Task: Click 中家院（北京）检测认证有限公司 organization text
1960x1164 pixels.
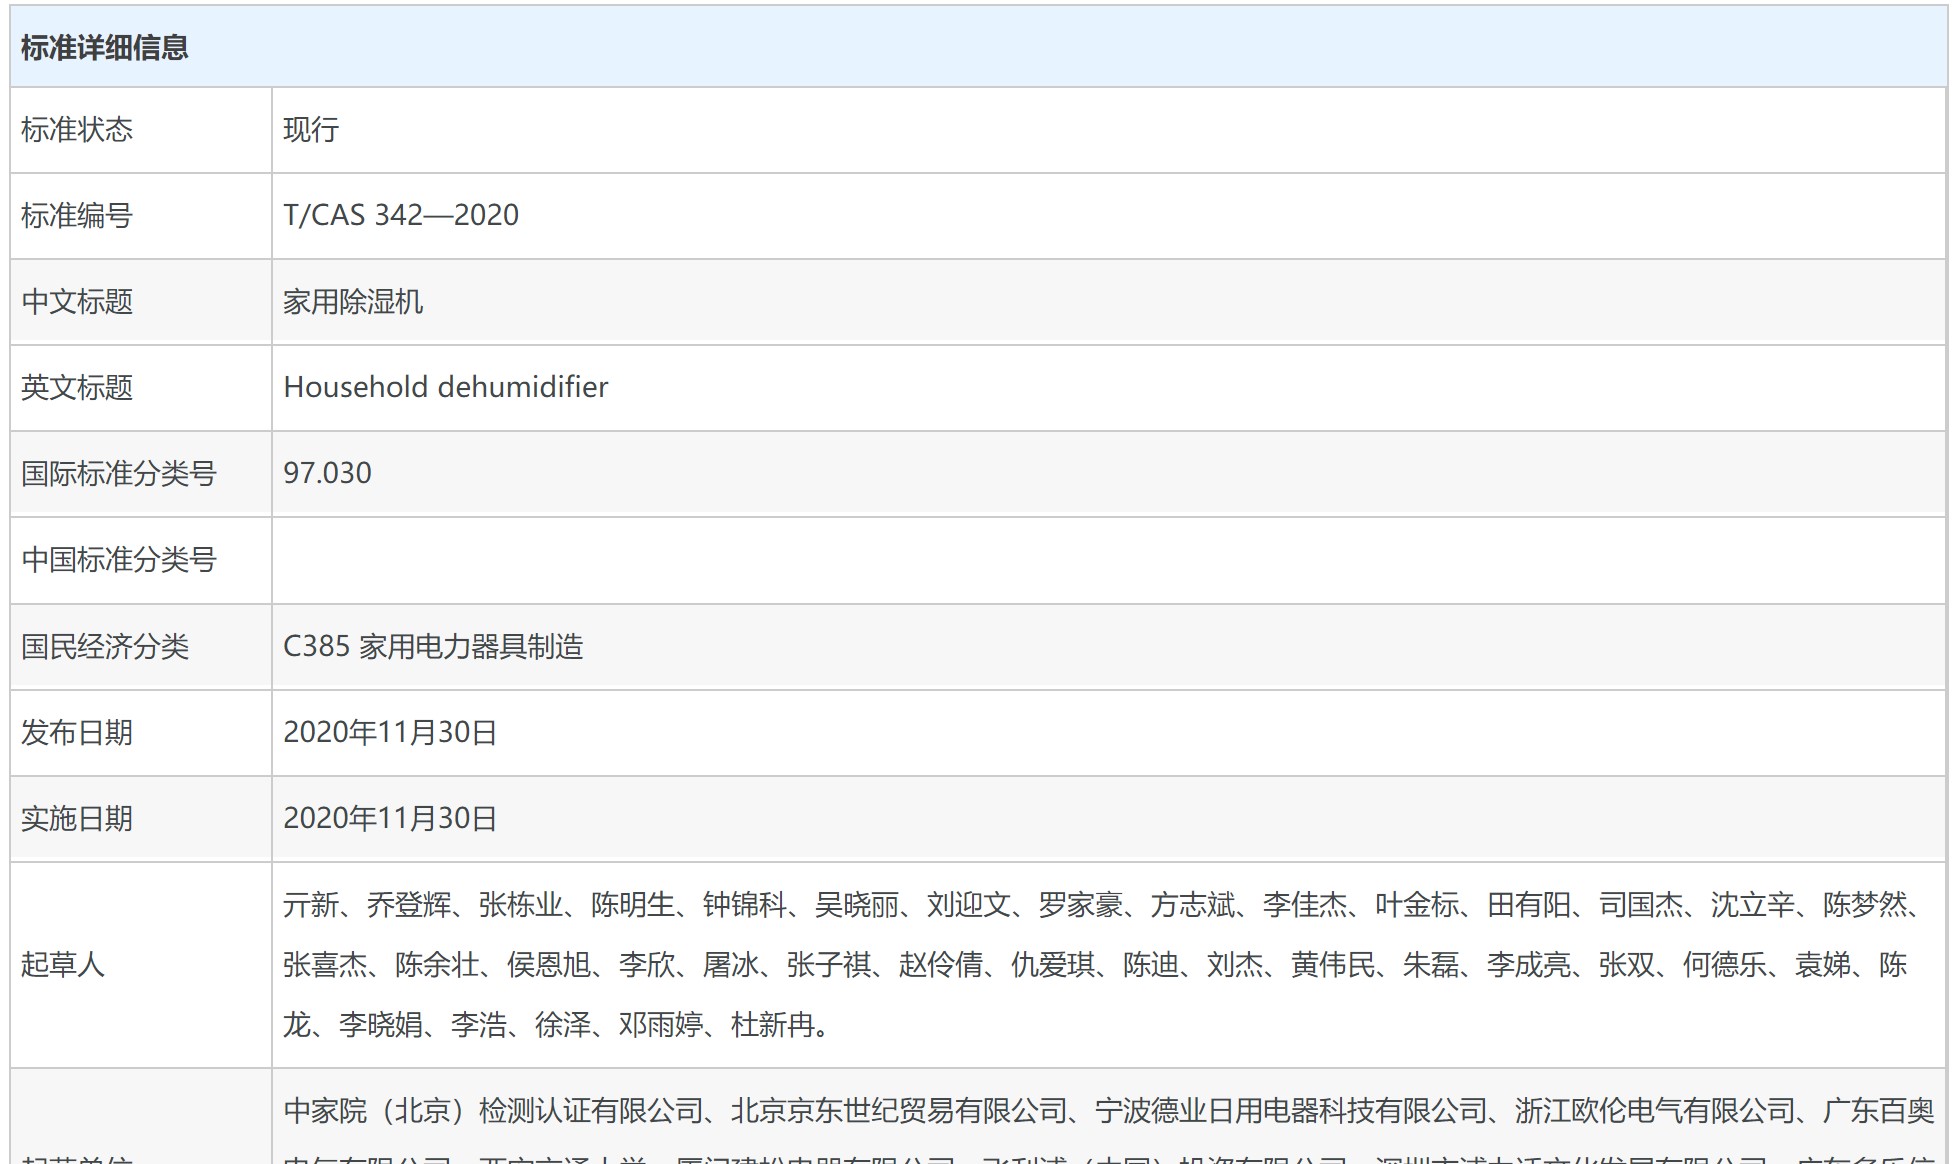Action: pyautogui.click(x=494, y=1111)
